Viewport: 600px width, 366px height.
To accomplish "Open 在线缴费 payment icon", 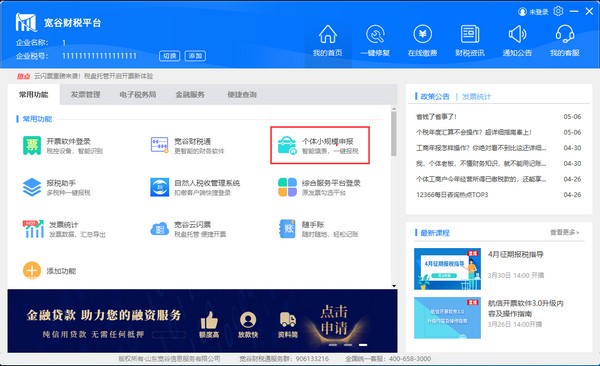I will coord(422,34).
